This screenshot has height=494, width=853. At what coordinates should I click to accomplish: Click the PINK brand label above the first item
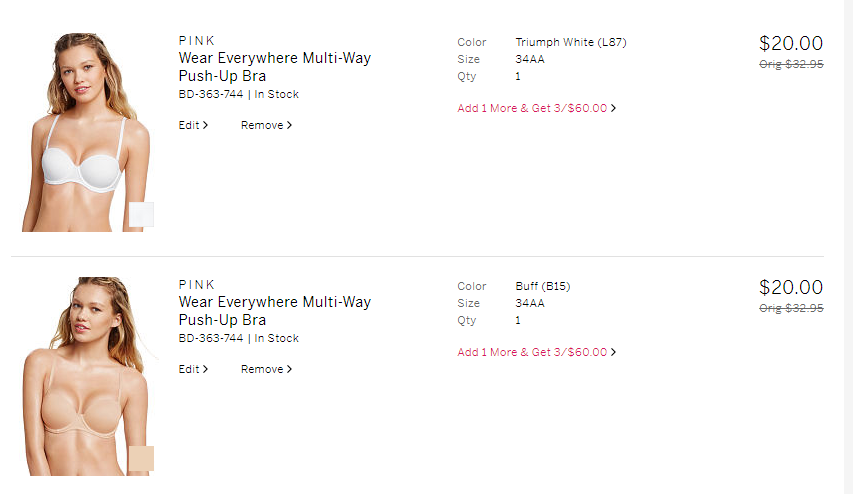(197, 41)
